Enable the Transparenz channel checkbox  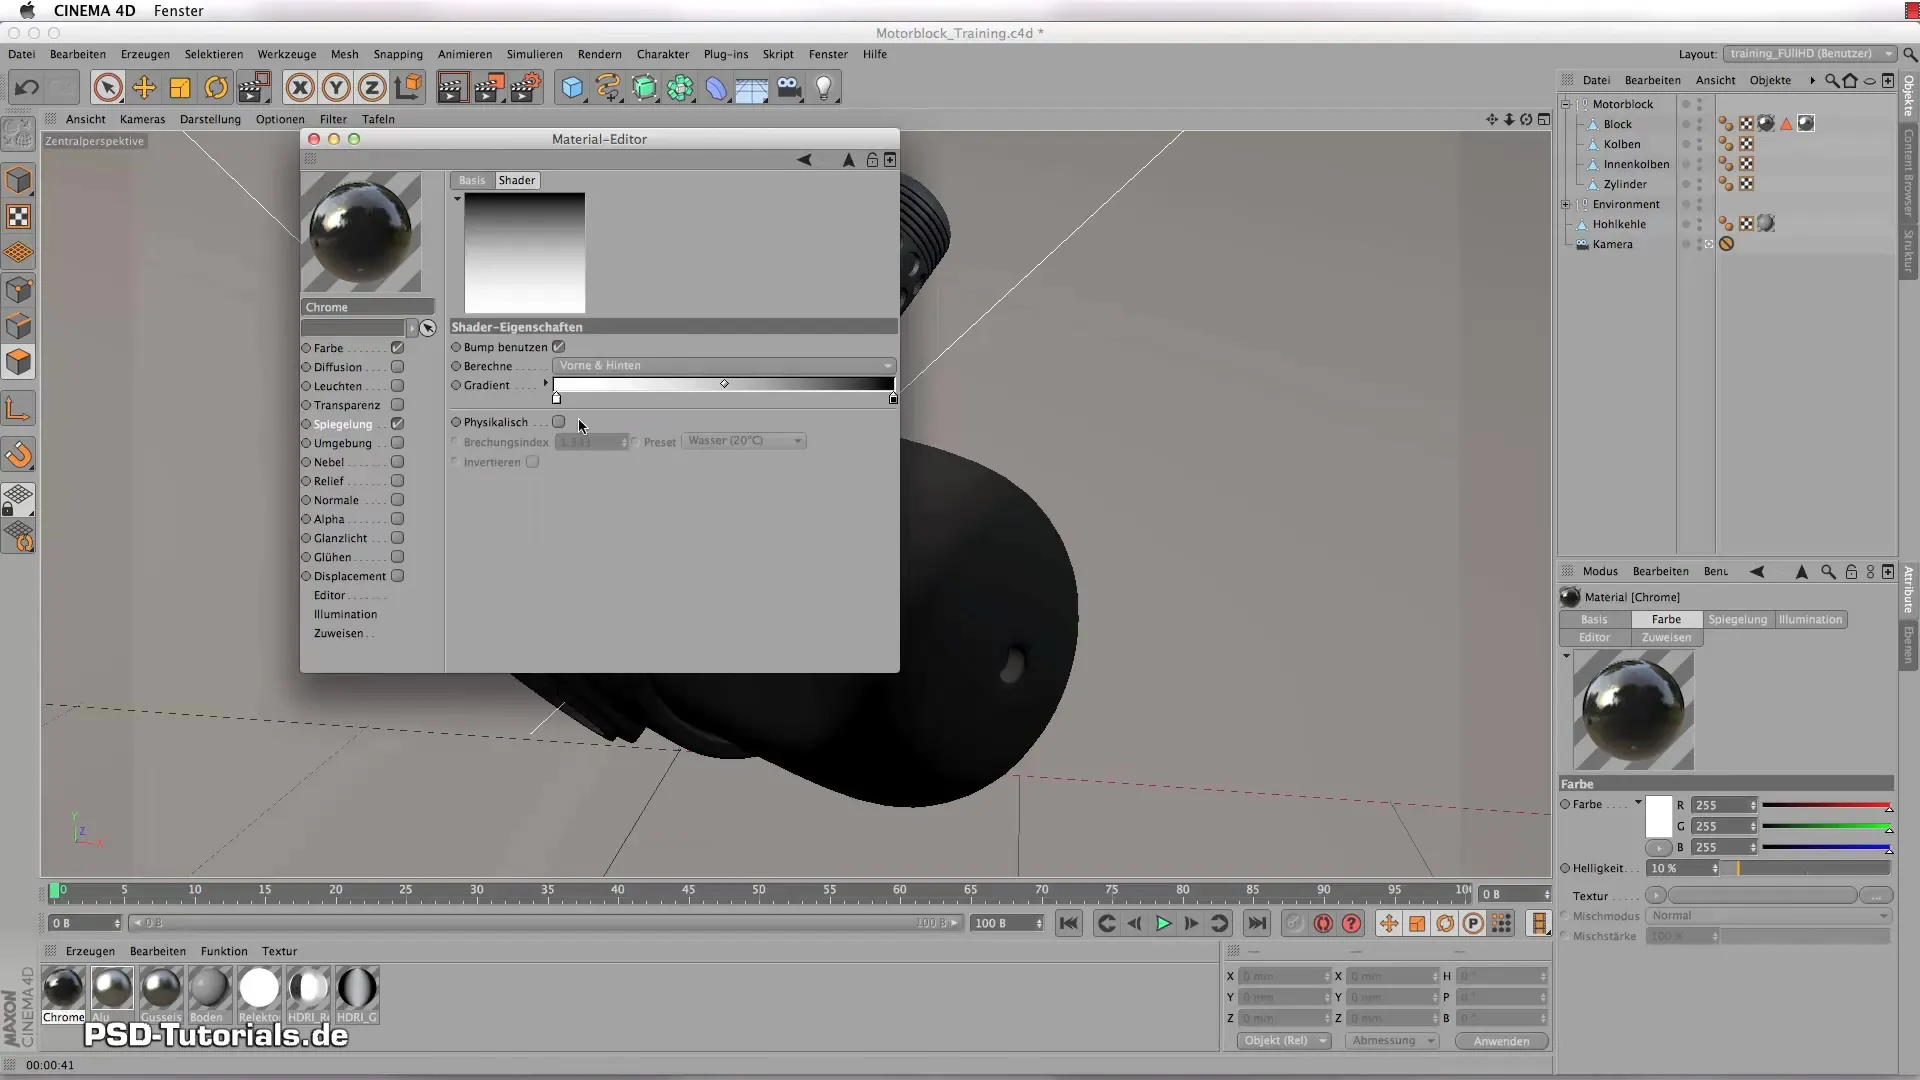[397, 405]
